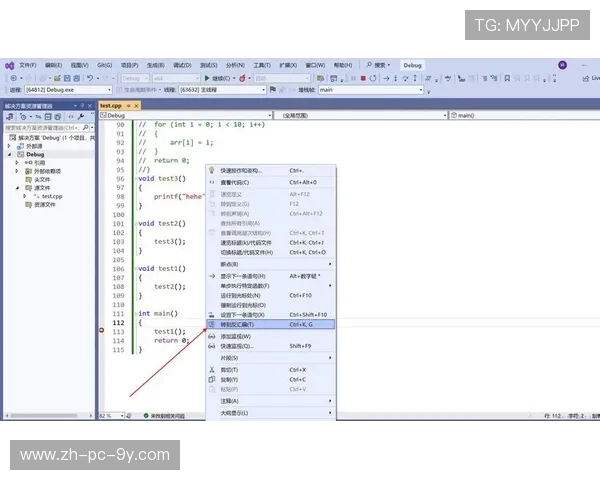Select the Cut Ctrl+X menu entry
The width and height of the screenshot is (600, 480).
271,370
